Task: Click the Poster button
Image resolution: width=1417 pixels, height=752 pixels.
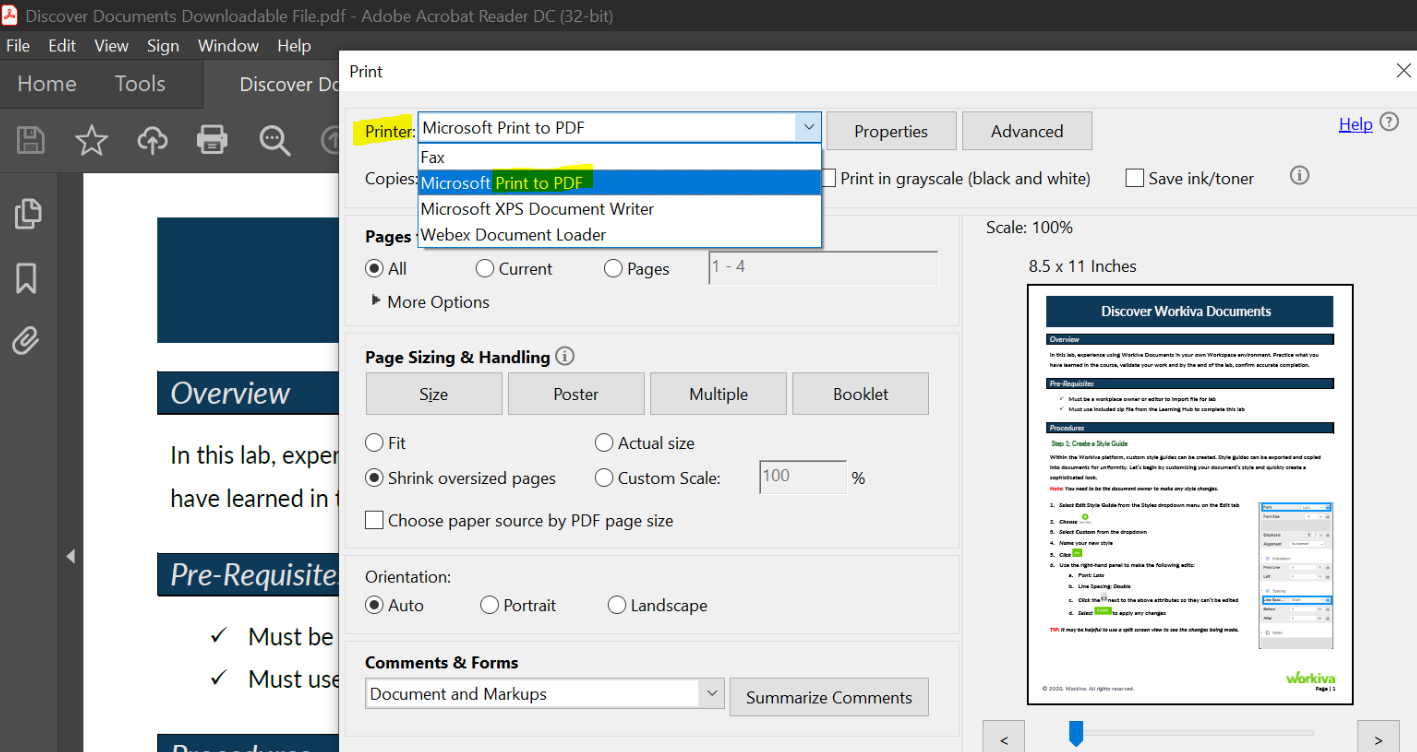Action: (x=576, y=394)
